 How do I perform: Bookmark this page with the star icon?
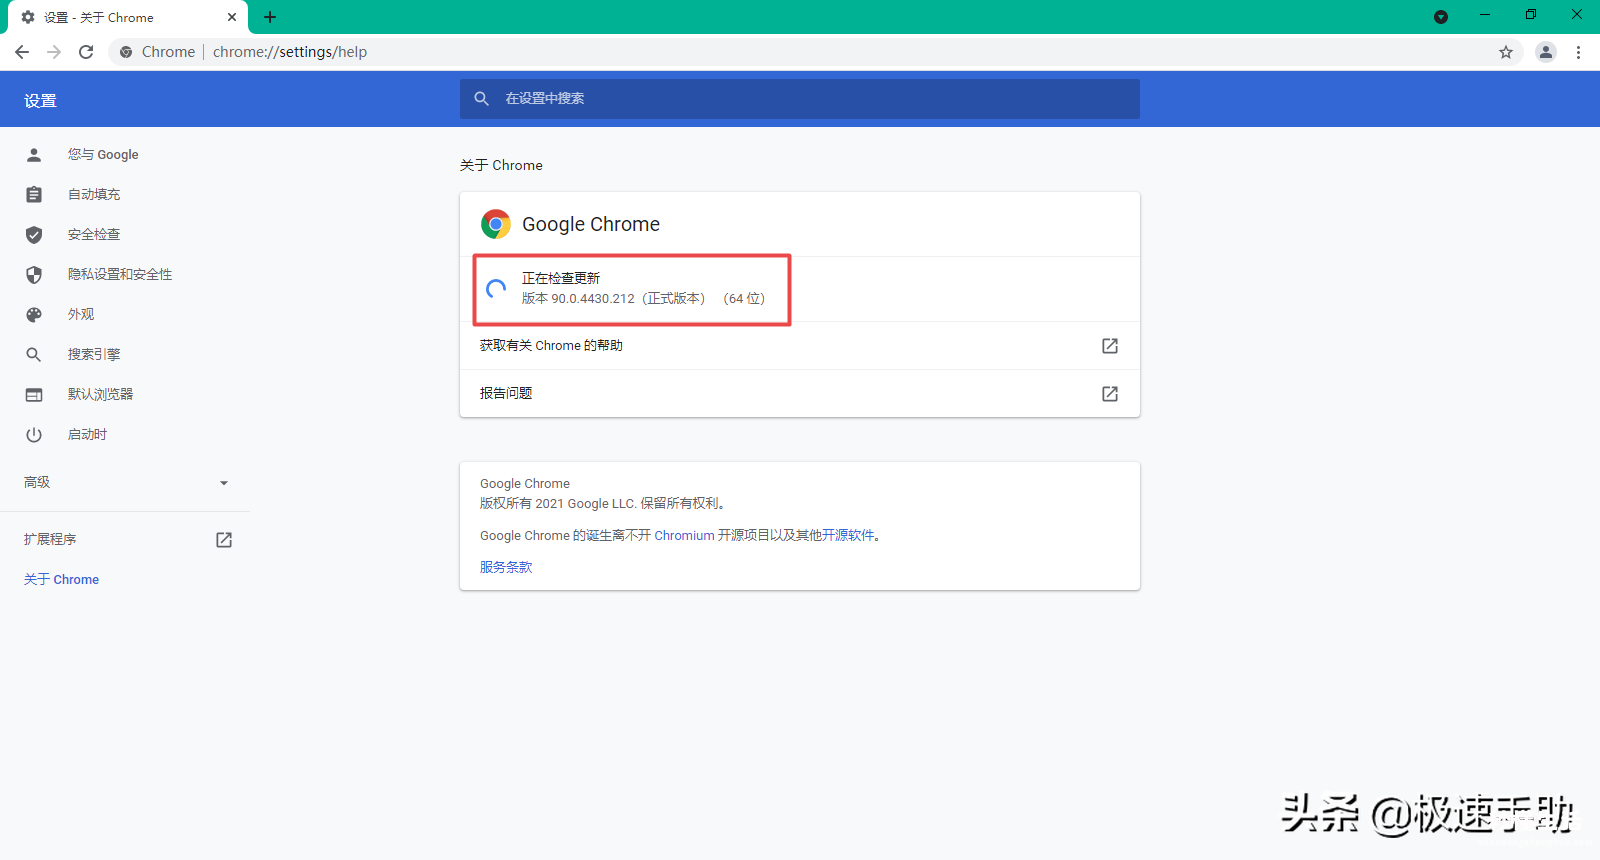pos(1506,52)
